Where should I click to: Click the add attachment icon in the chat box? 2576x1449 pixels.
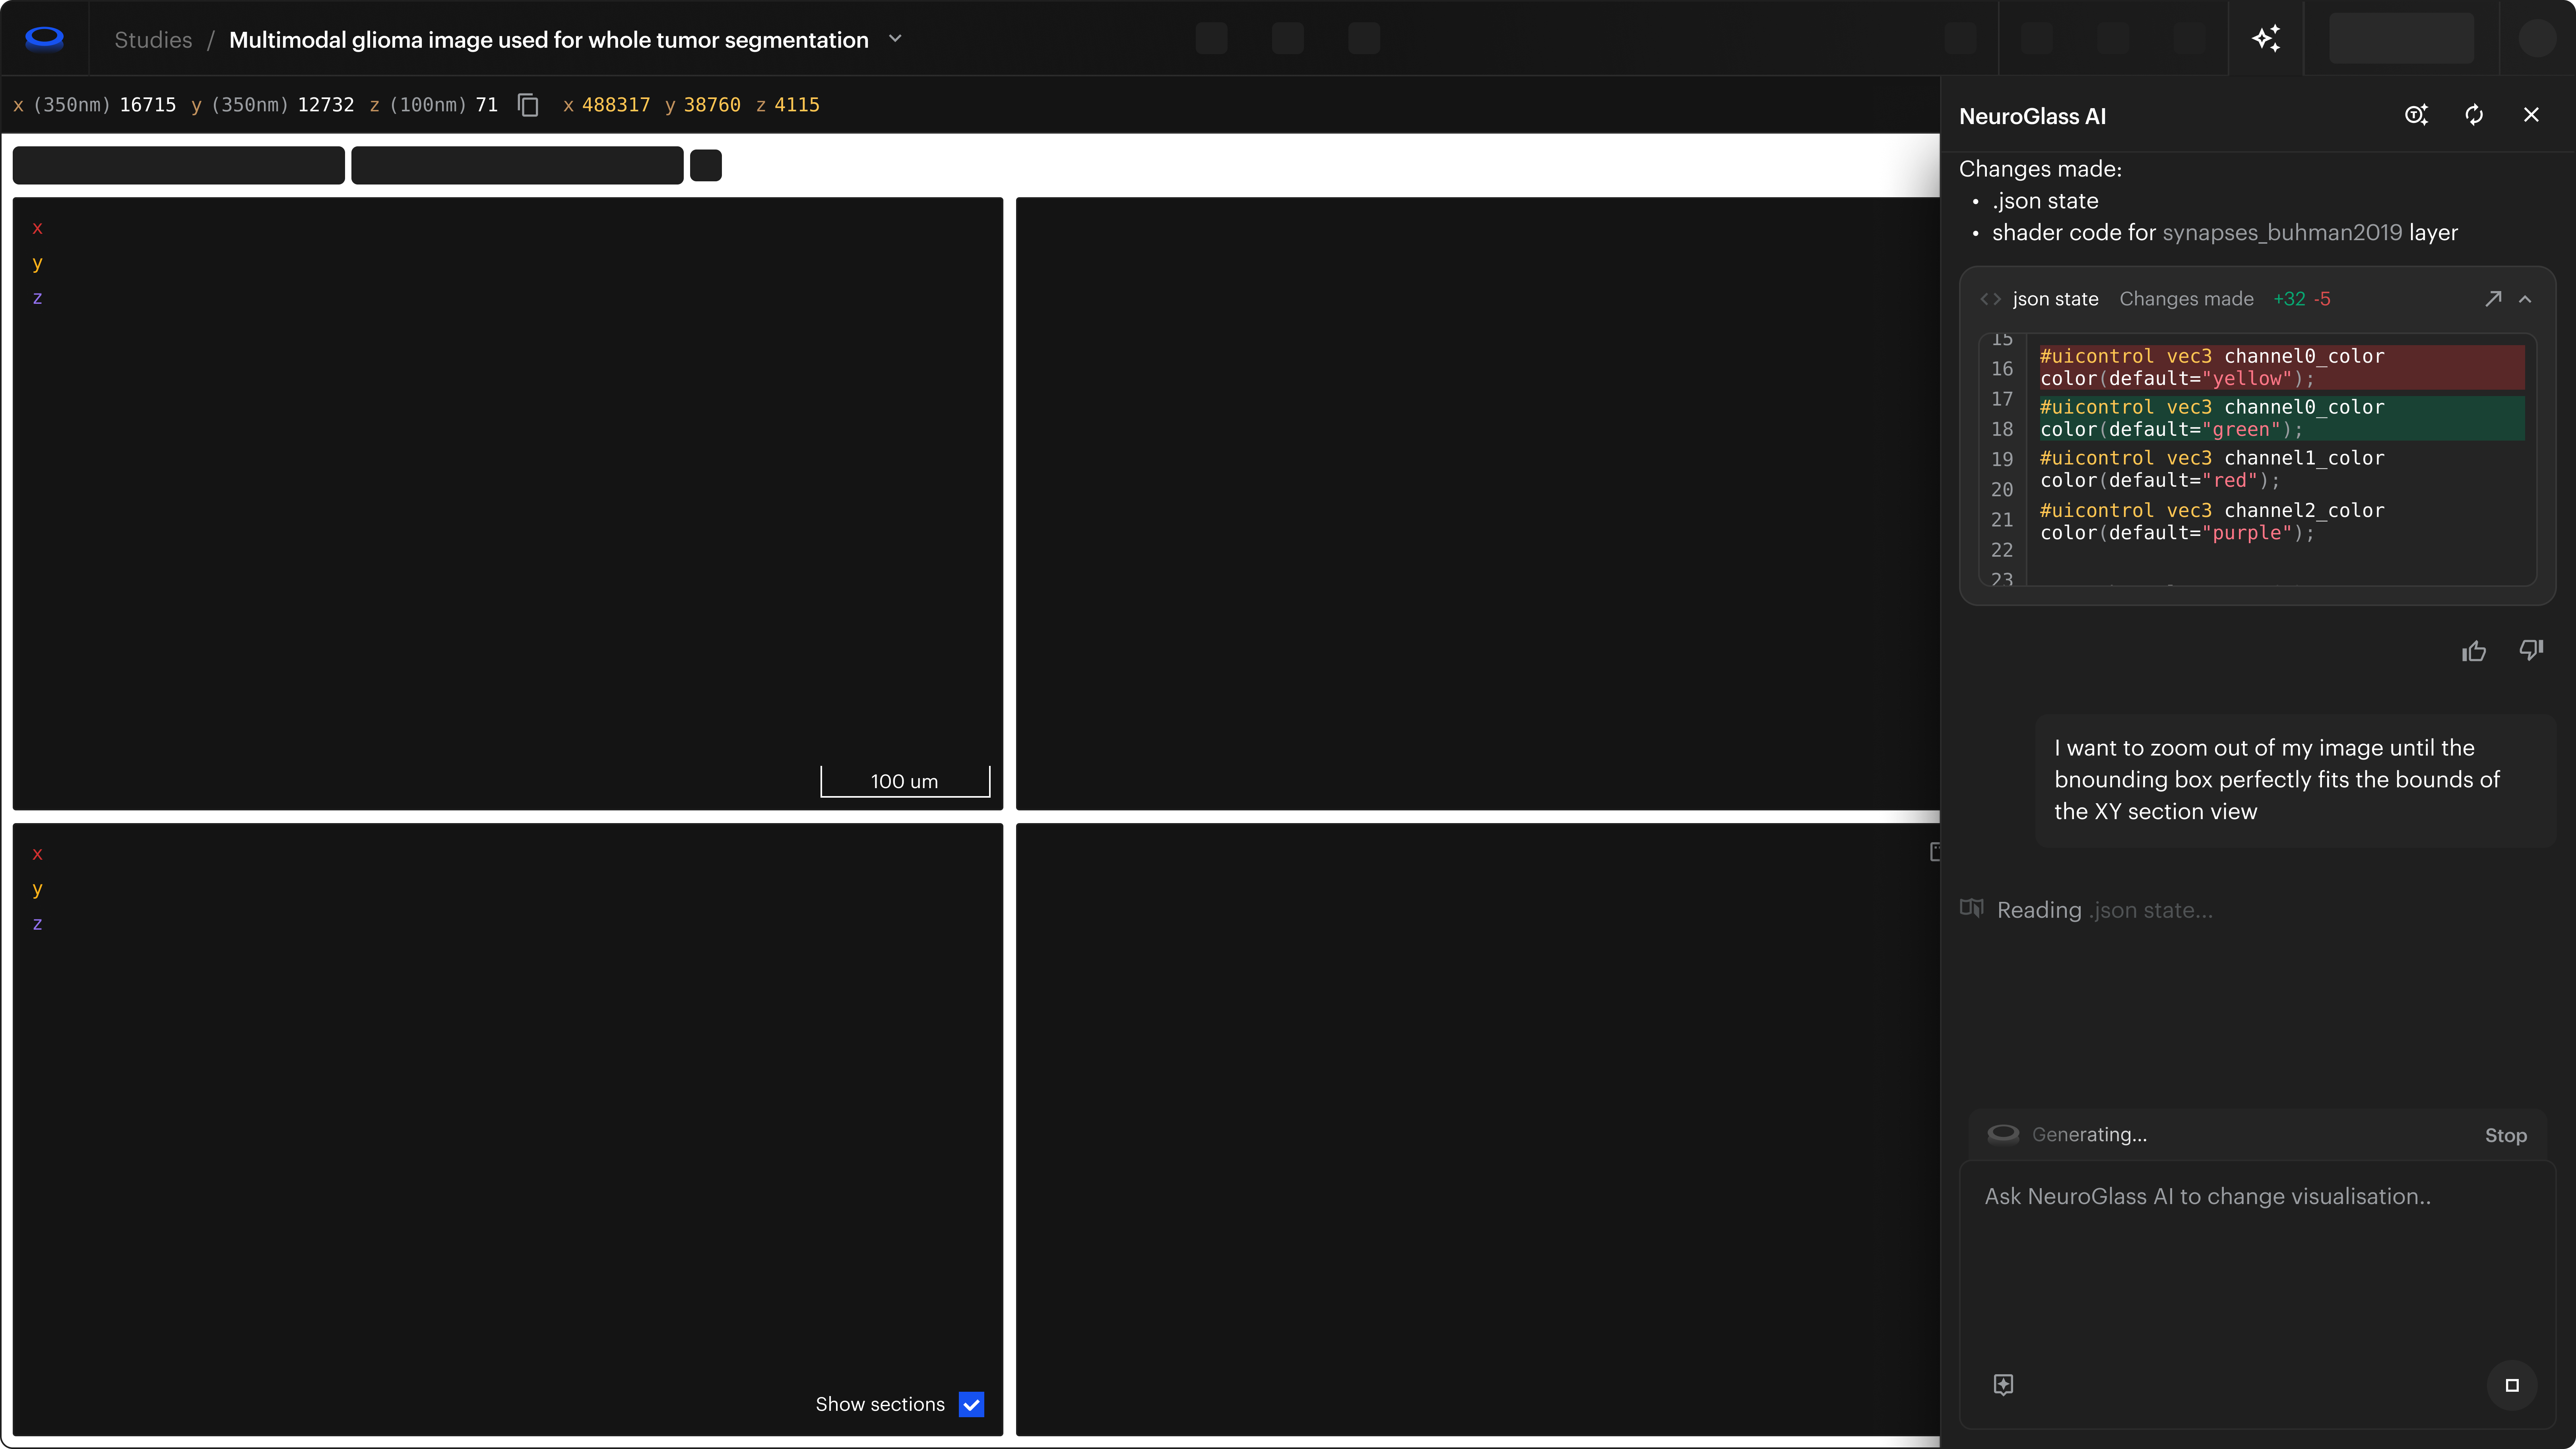coord(2003,1384)
